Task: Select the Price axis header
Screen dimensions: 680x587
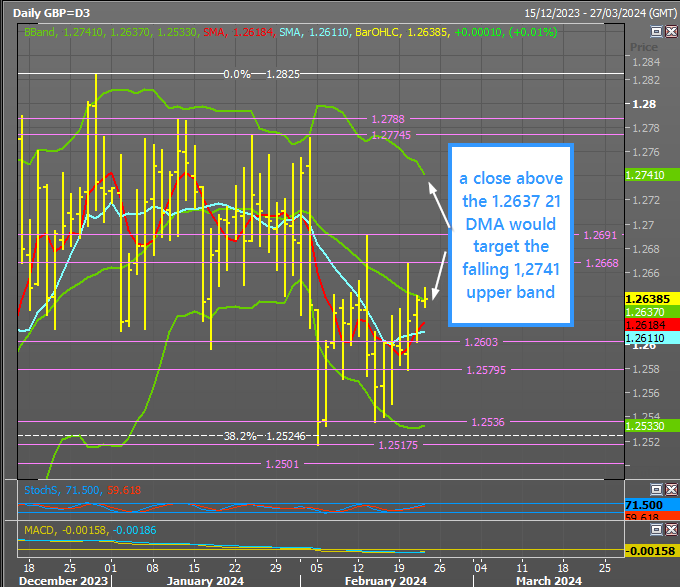Action: pos(644,47)
